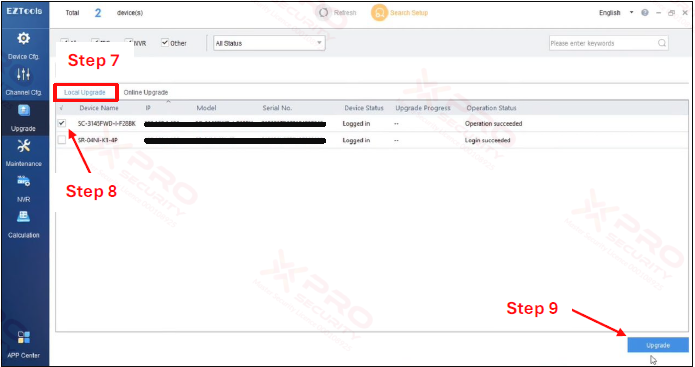Toggle the Other filter checkbox

point(165,43)
